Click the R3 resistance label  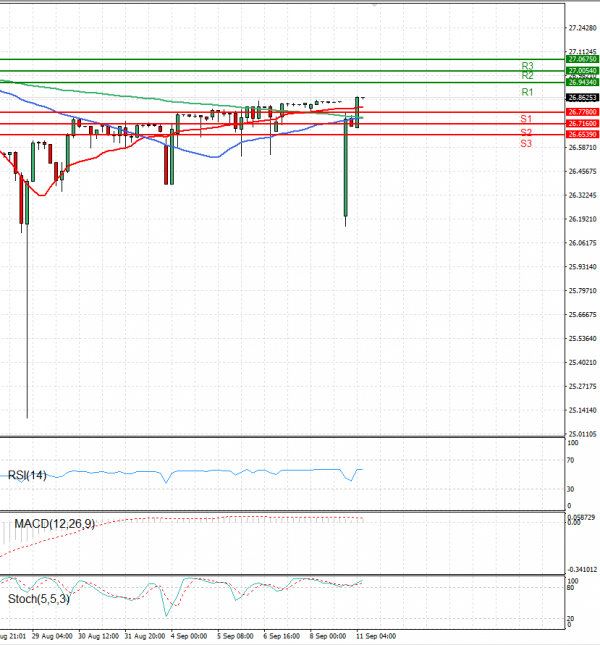pos(527,66)
